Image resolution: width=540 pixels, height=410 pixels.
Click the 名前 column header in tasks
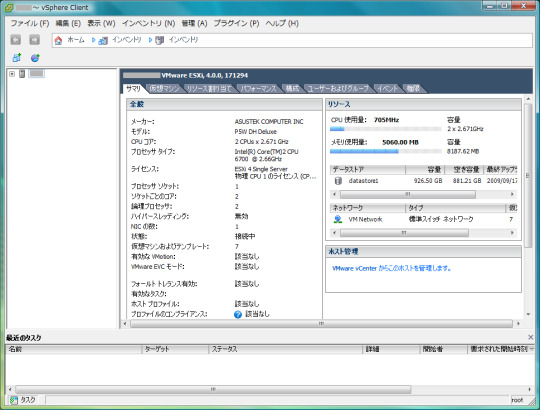73,349
